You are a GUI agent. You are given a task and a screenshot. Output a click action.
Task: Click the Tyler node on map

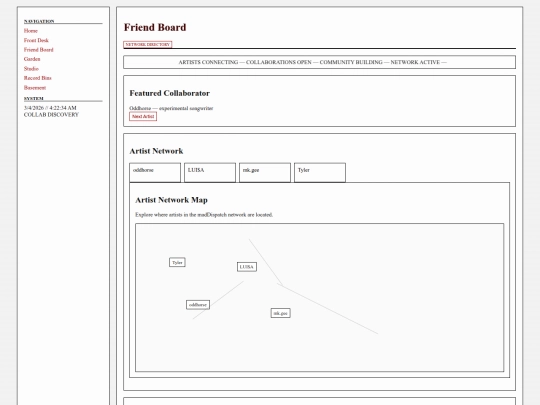point(177,262)
